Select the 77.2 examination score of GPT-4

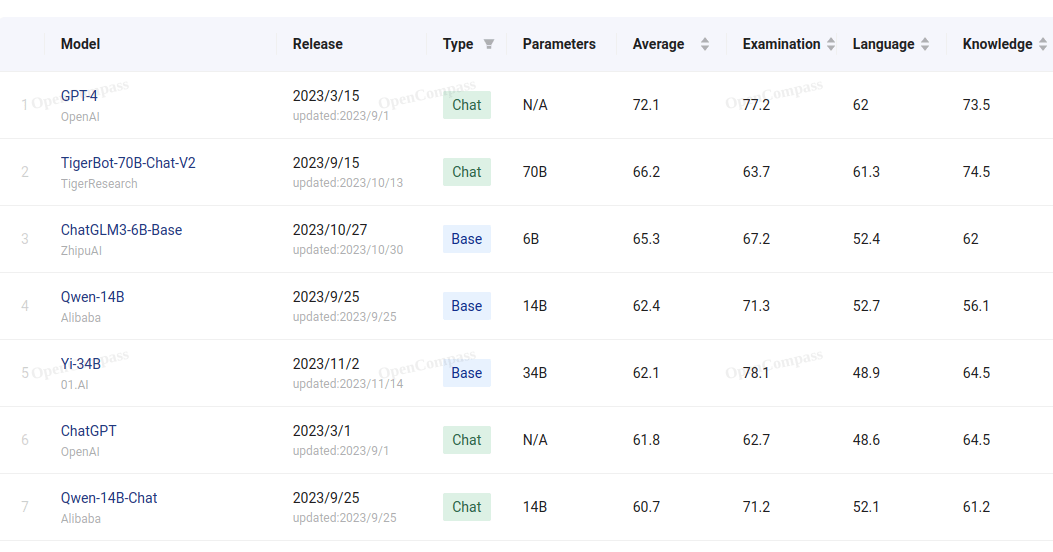click(756, 105)
